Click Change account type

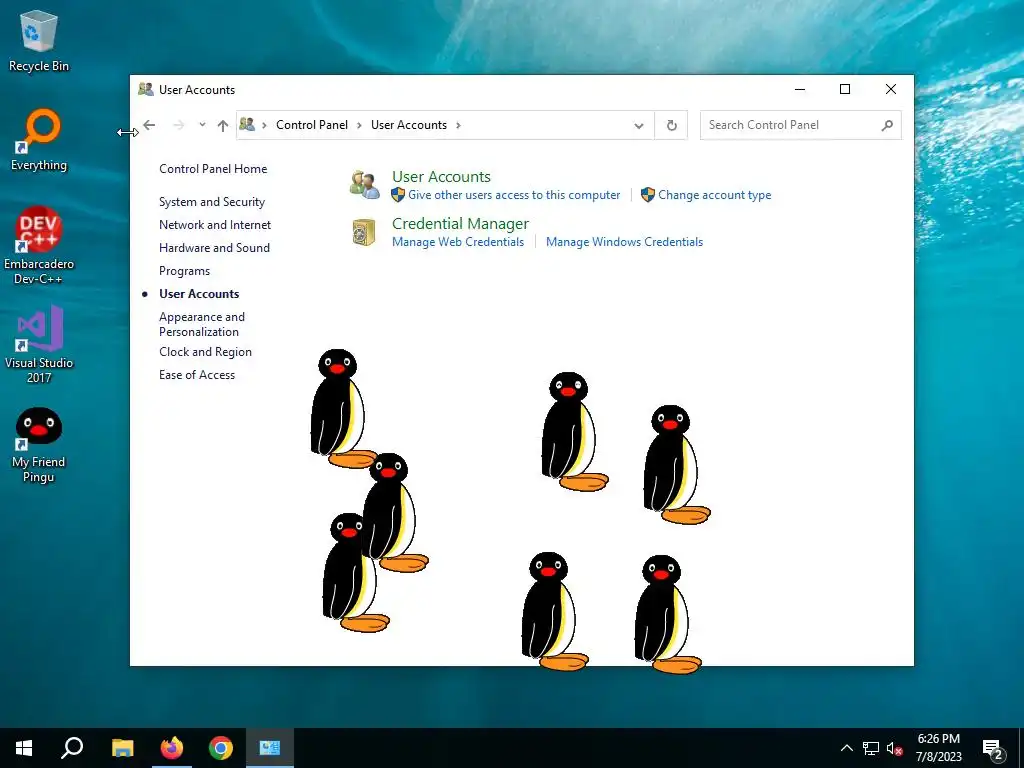click(714, 195)
